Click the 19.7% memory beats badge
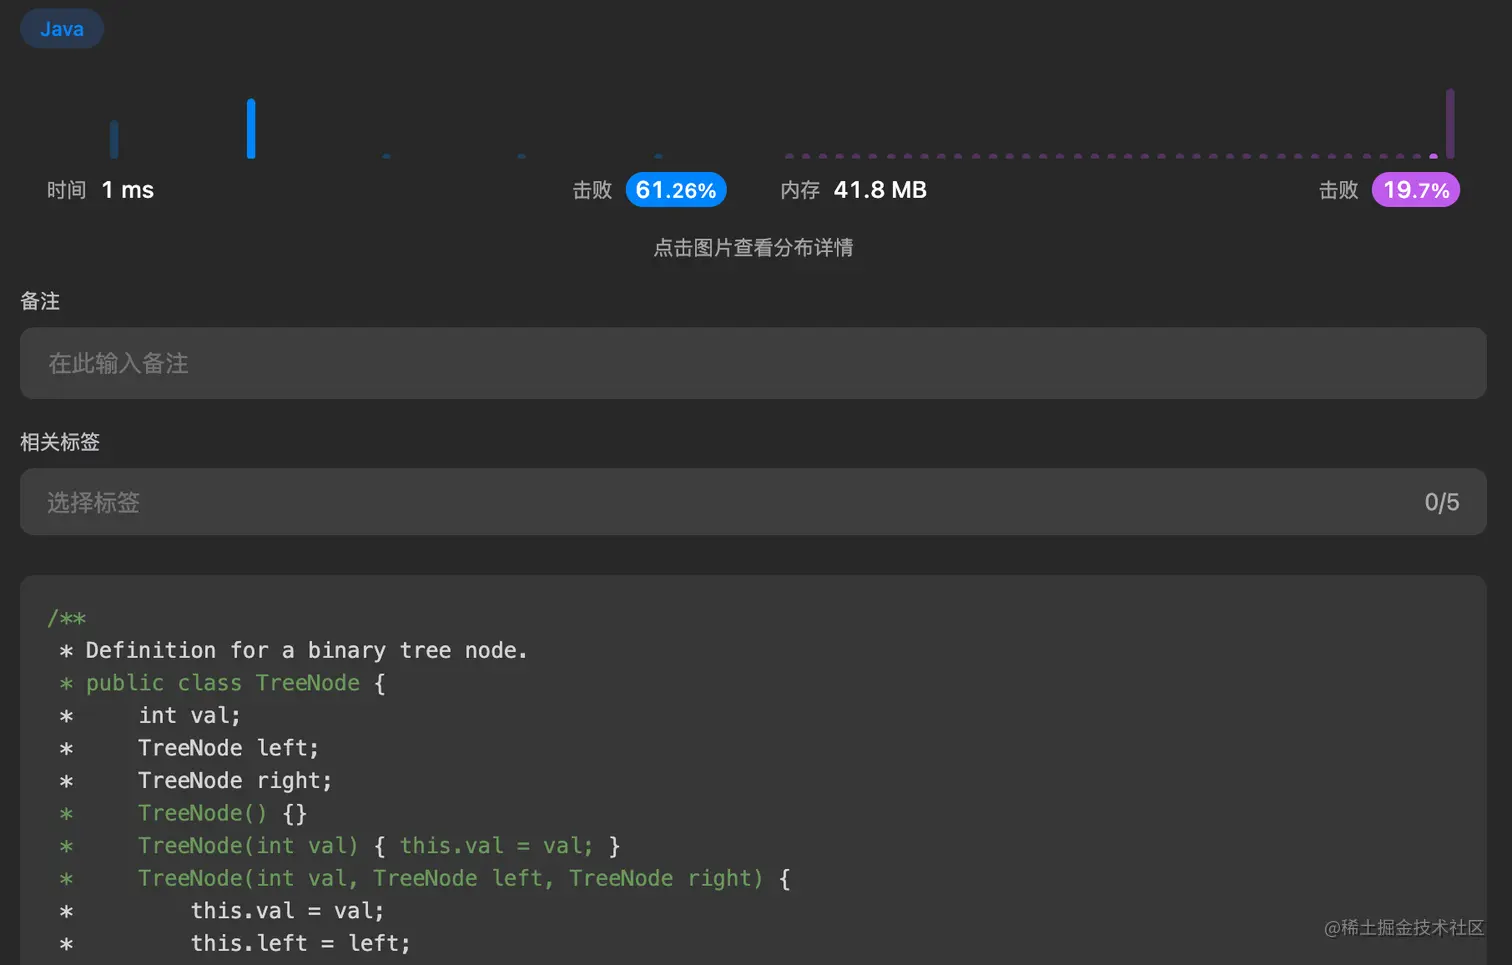1512x965 pixels. click(x=1415, y=190)
